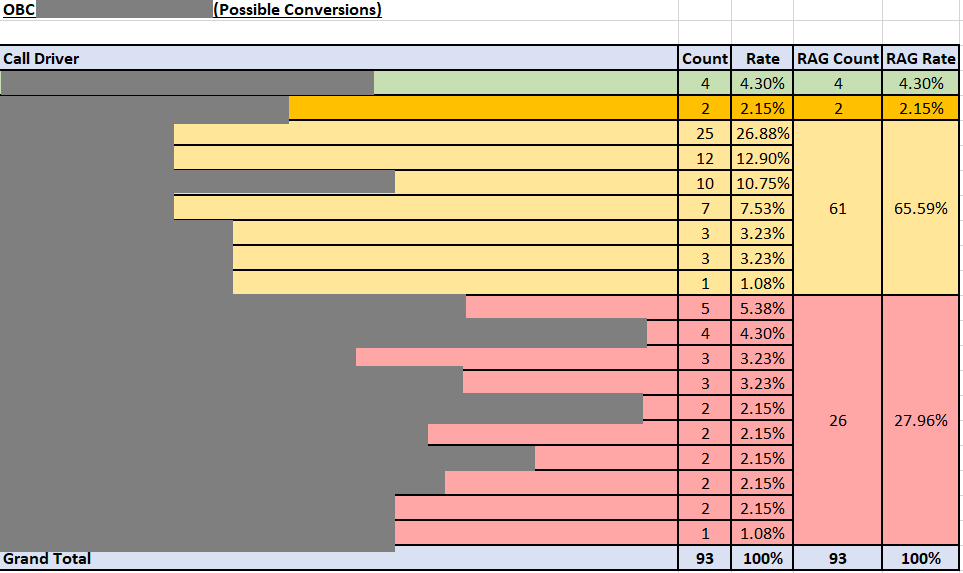The width and height of the screenshot is (963, 573).
Task: Click the Grand Total 100% in Rate column
Action: coord(762,558)
